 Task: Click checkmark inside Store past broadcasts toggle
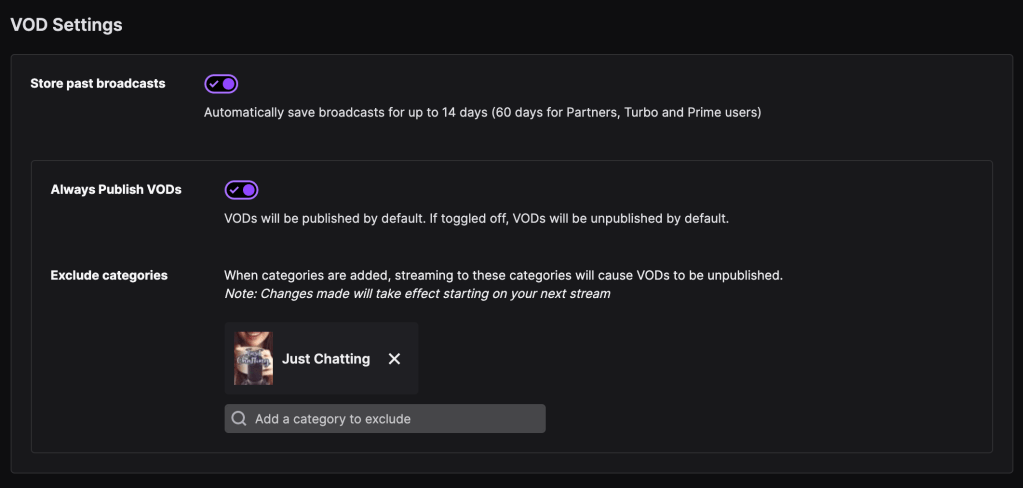pyautogui.click(x=214, y=84)
